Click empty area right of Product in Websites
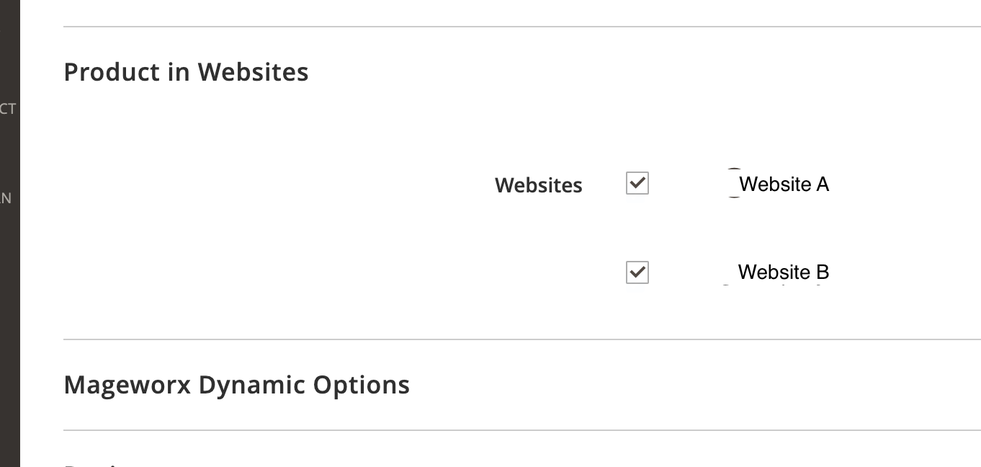The width and height of the screenshot is (981, 467). point(650,72)
